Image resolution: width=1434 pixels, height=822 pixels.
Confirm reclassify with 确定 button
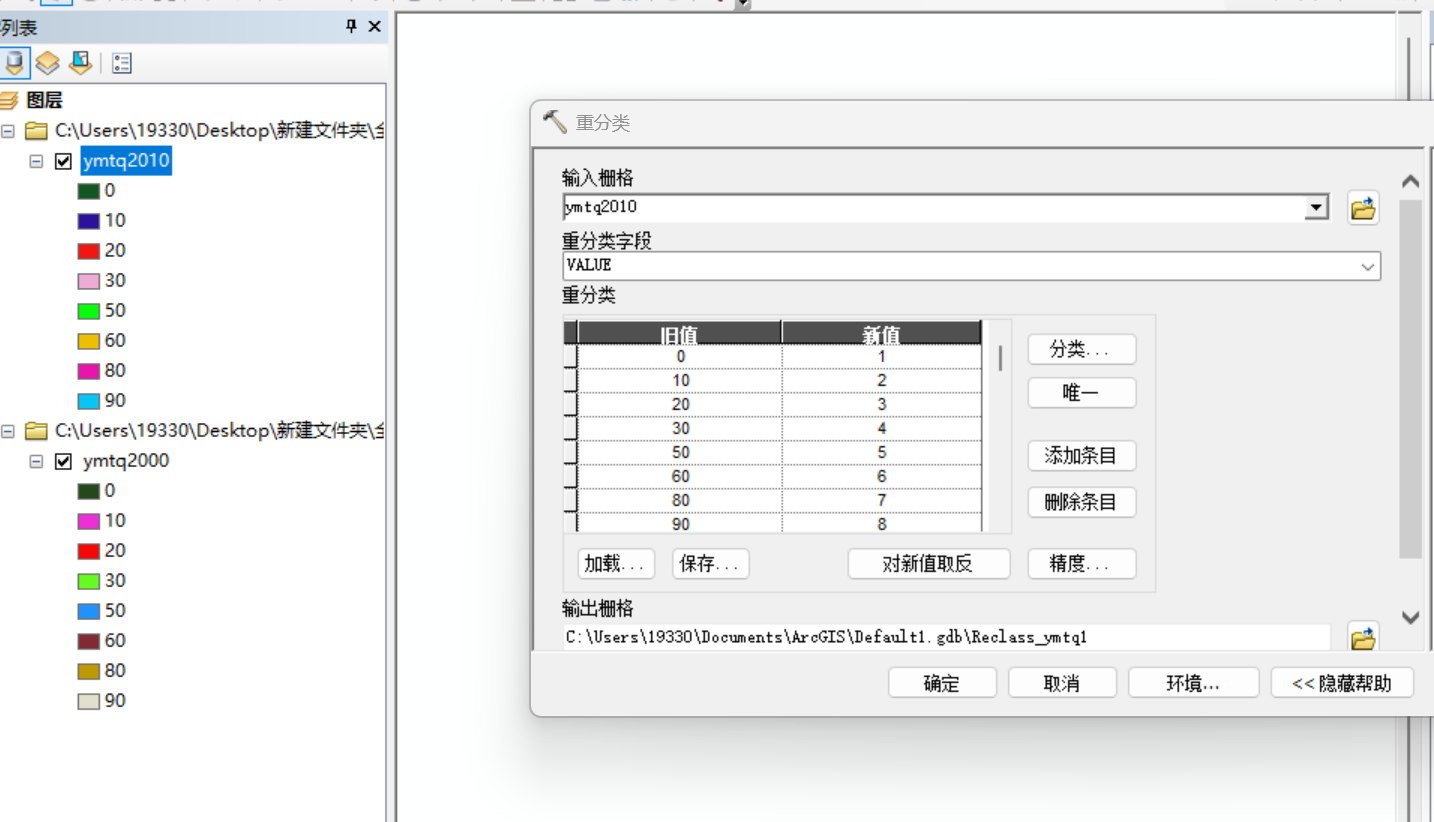(942, 683)
